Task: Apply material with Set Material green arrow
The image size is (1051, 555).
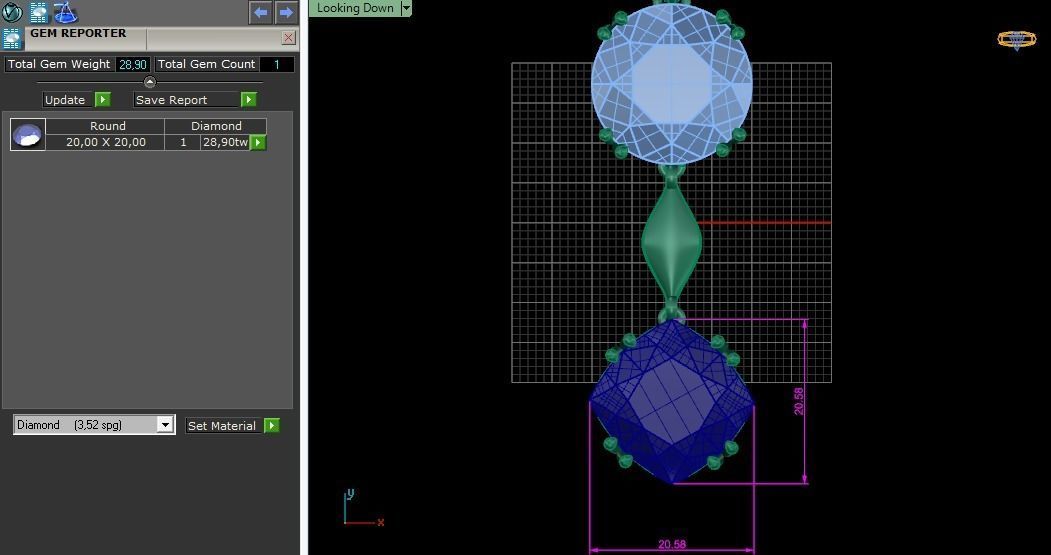Action: 271,426
